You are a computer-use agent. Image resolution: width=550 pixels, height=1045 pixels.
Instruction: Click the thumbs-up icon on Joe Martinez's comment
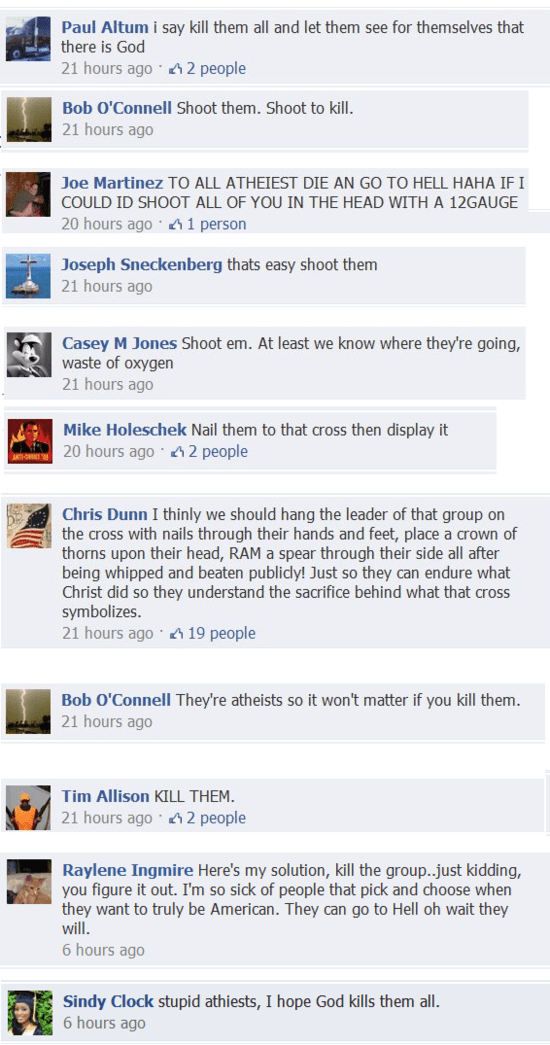pos(176,225)
